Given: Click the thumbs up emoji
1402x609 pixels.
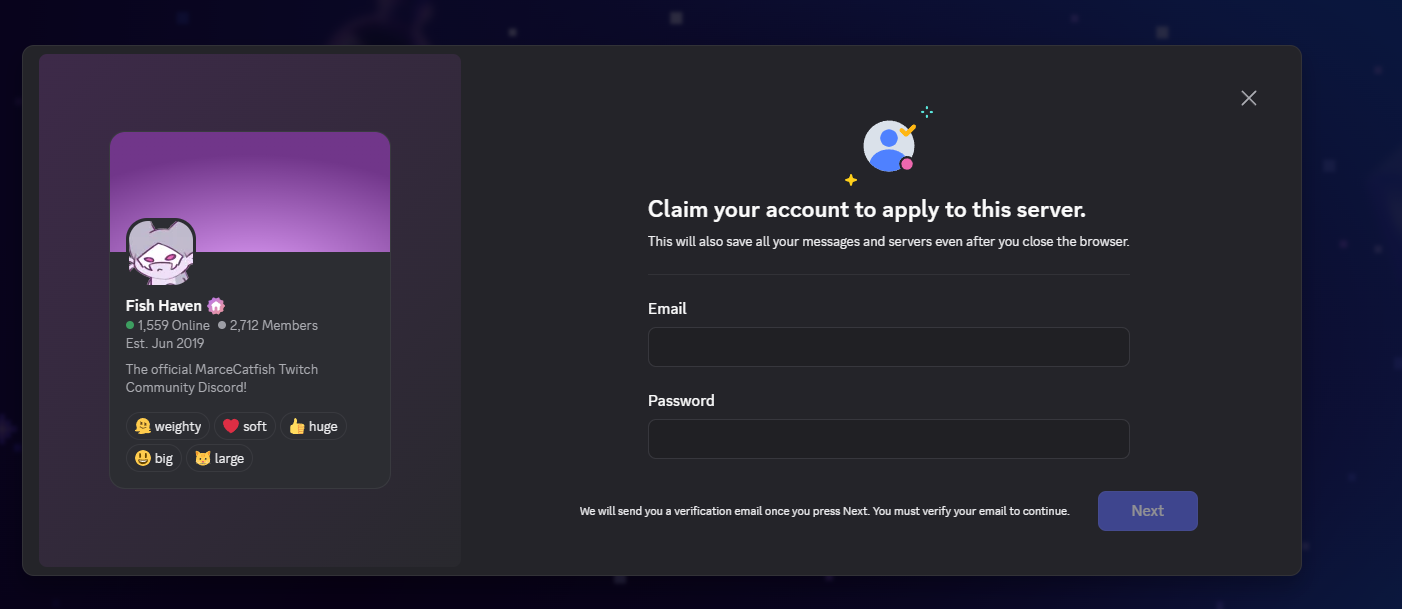Looking at the screenshot, I should coord(296,426).
